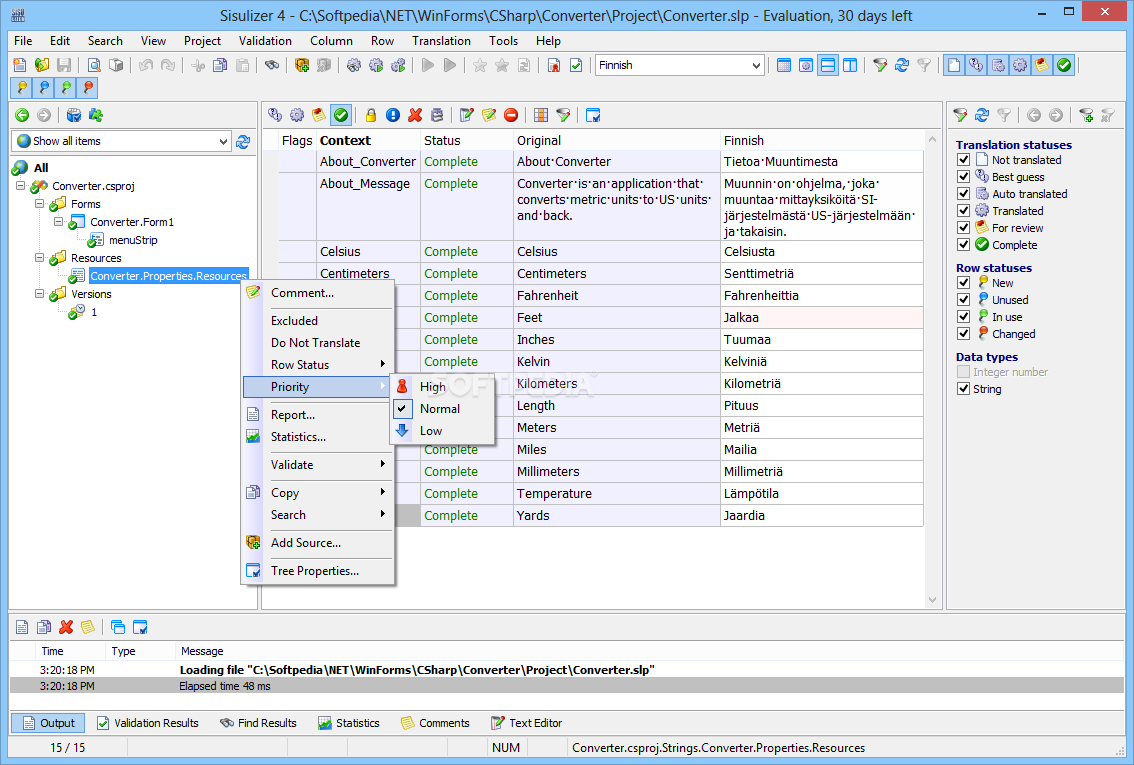1134x765 pixels.
Task: Click the Finnish column header
Action: pos(822,140)
